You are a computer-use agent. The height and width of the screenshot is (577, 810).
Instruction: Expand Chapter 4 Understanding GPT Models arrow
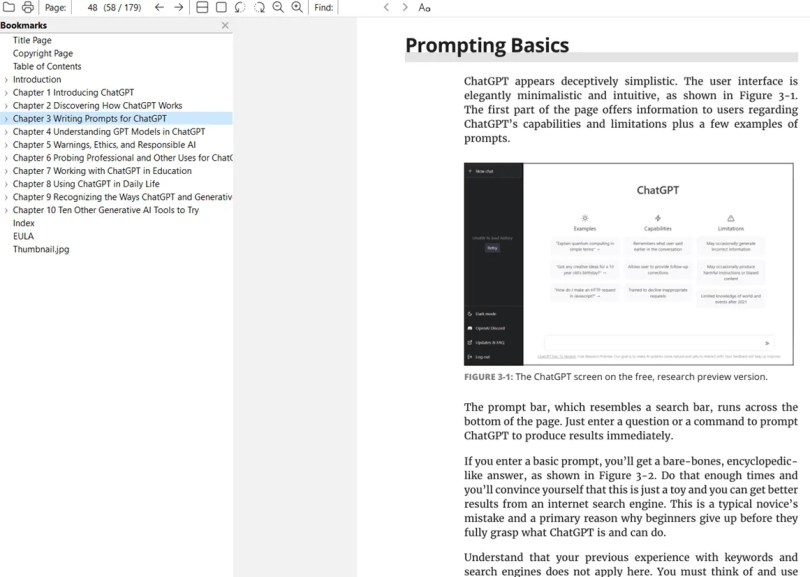tap(6, 132)
